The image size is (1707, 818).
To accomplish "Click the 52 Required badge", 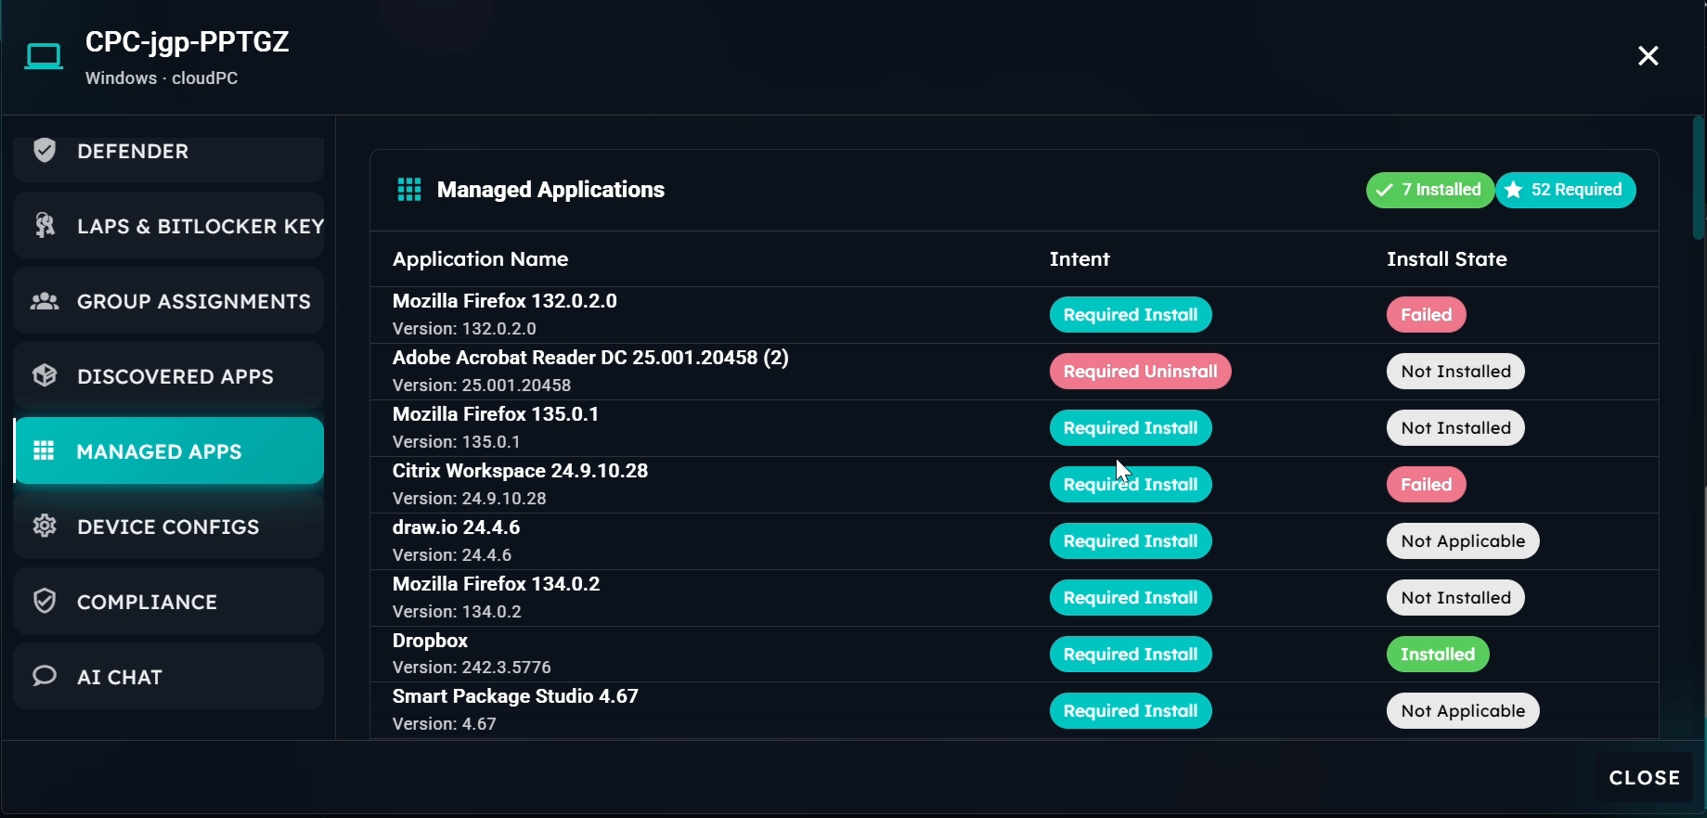I will point(1565,190).
